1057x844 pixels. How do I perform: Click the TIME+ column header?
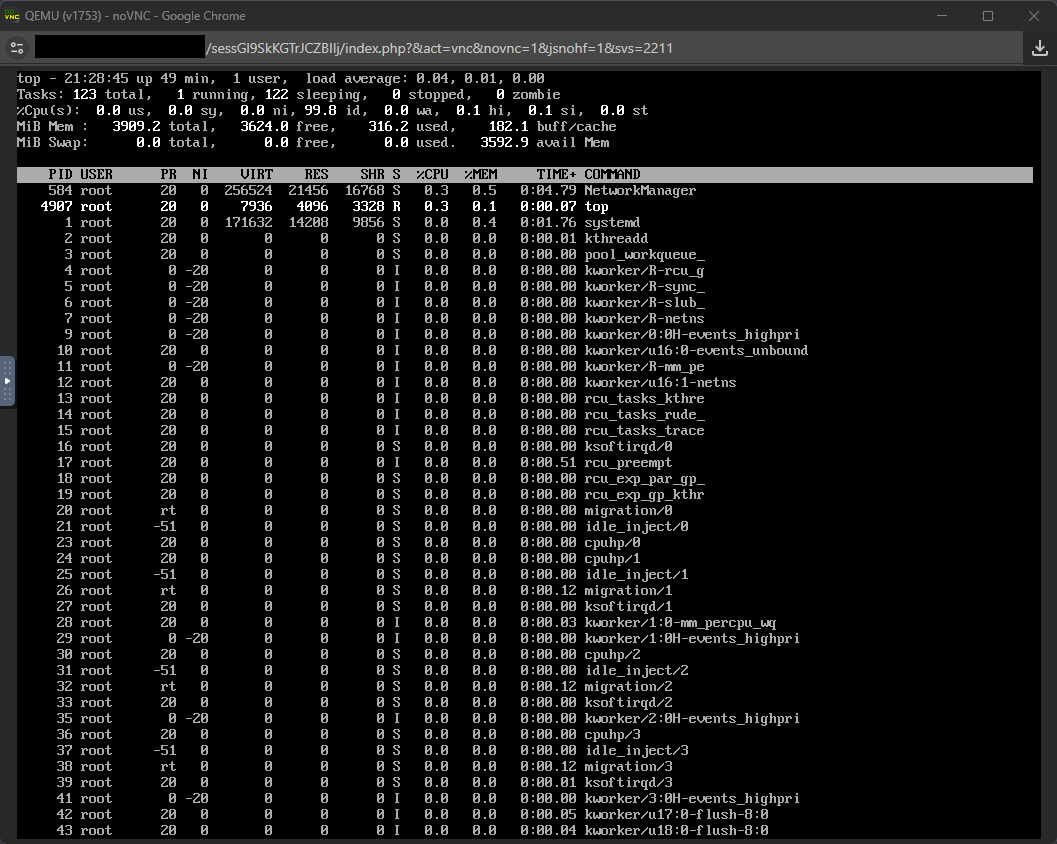pos(556,175)
